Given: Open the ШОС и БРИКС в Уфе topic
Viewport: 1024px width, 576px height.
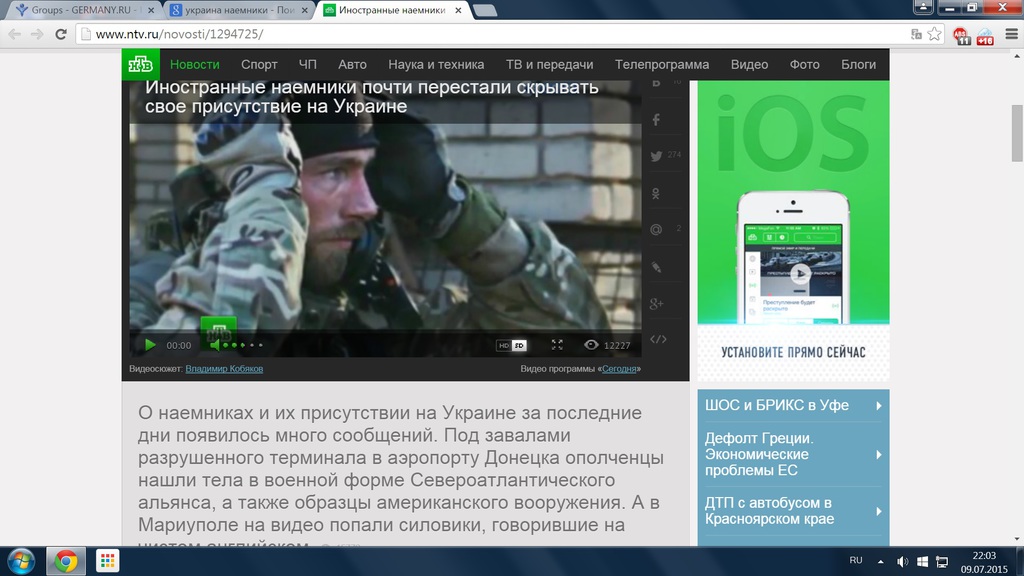Looking at the screenshot, I should (776, 406).
